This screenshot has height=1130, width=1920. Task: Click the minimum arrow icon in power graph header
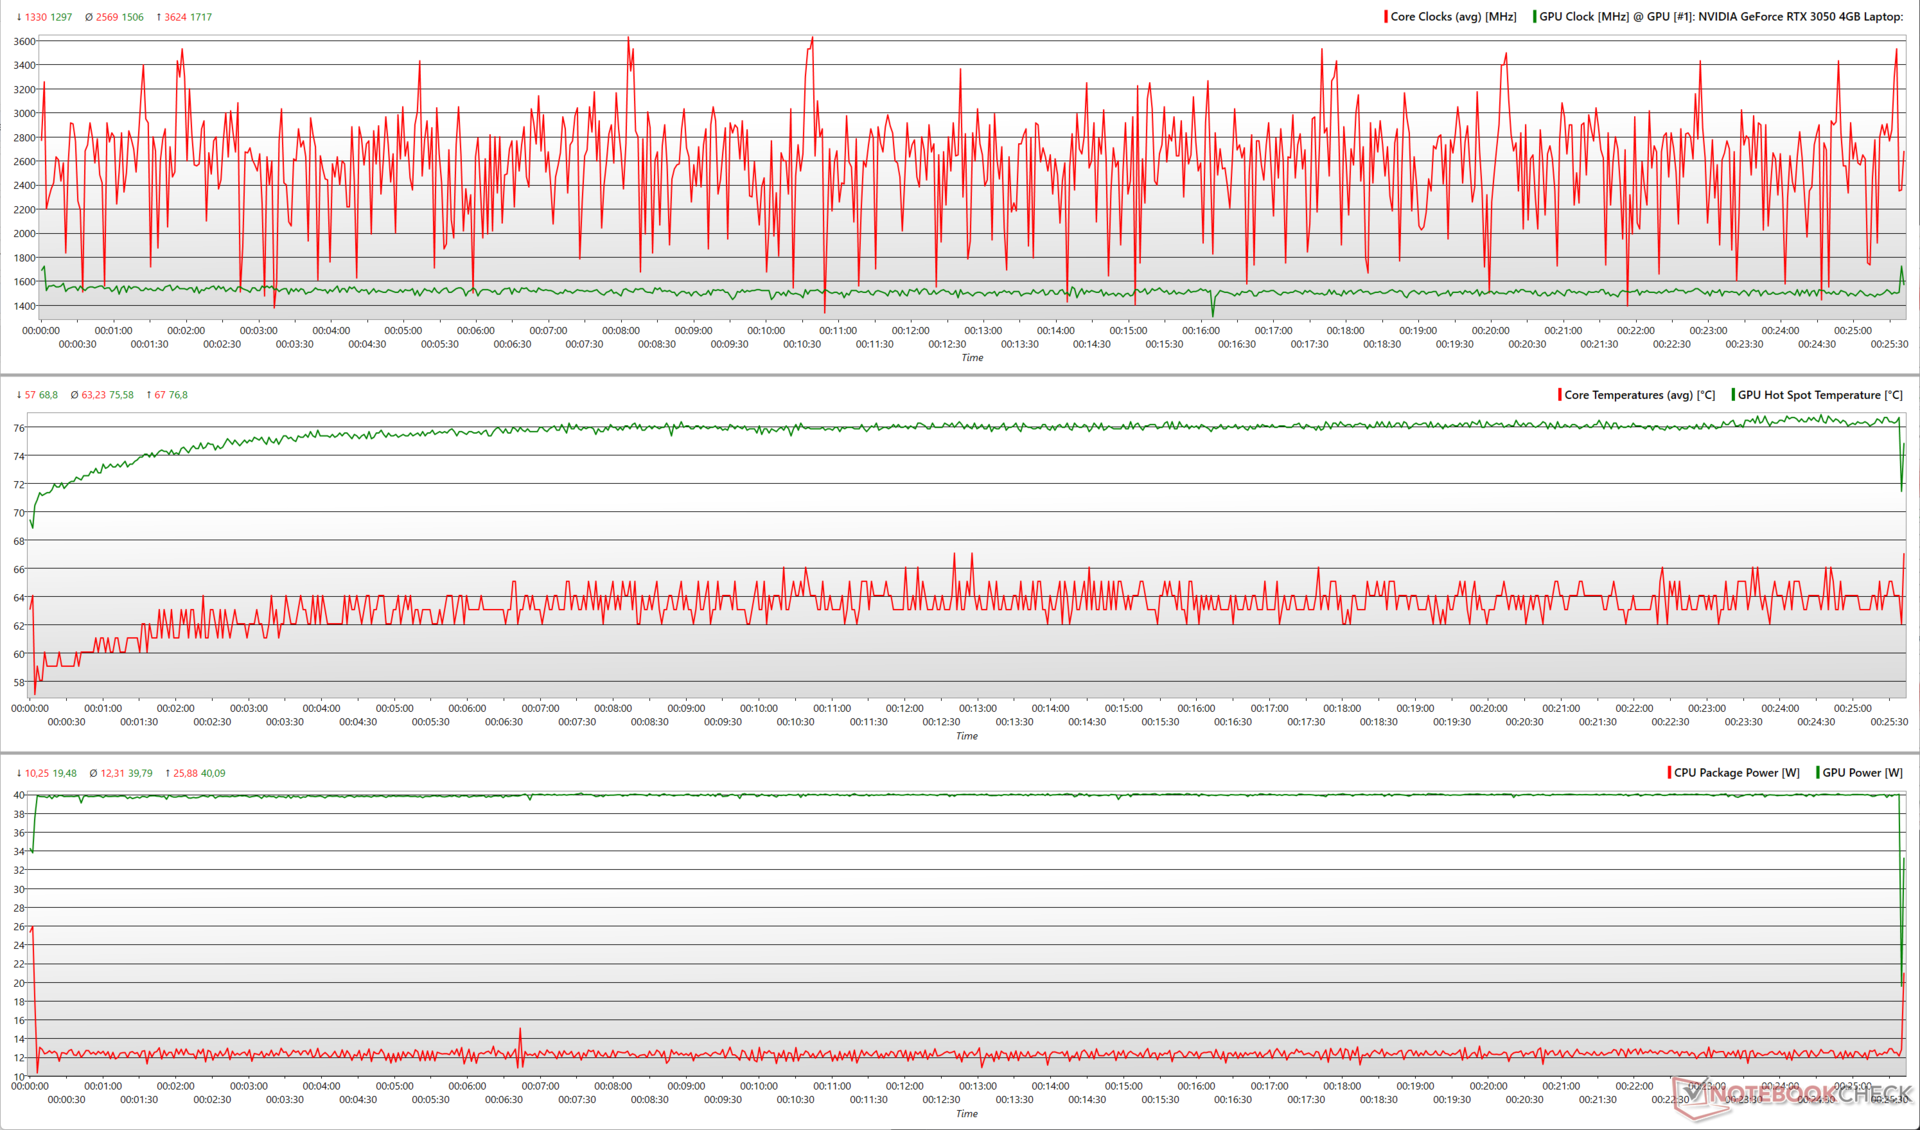pyautogui.click(x=18, y=773)
